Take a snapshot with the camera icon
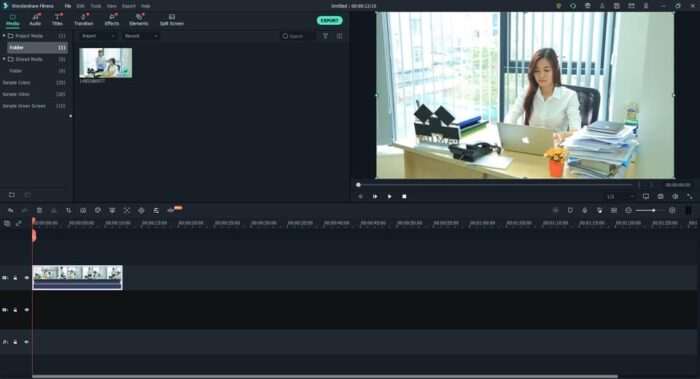Viewport: 700px width, 379px height. tap(660, 196)
